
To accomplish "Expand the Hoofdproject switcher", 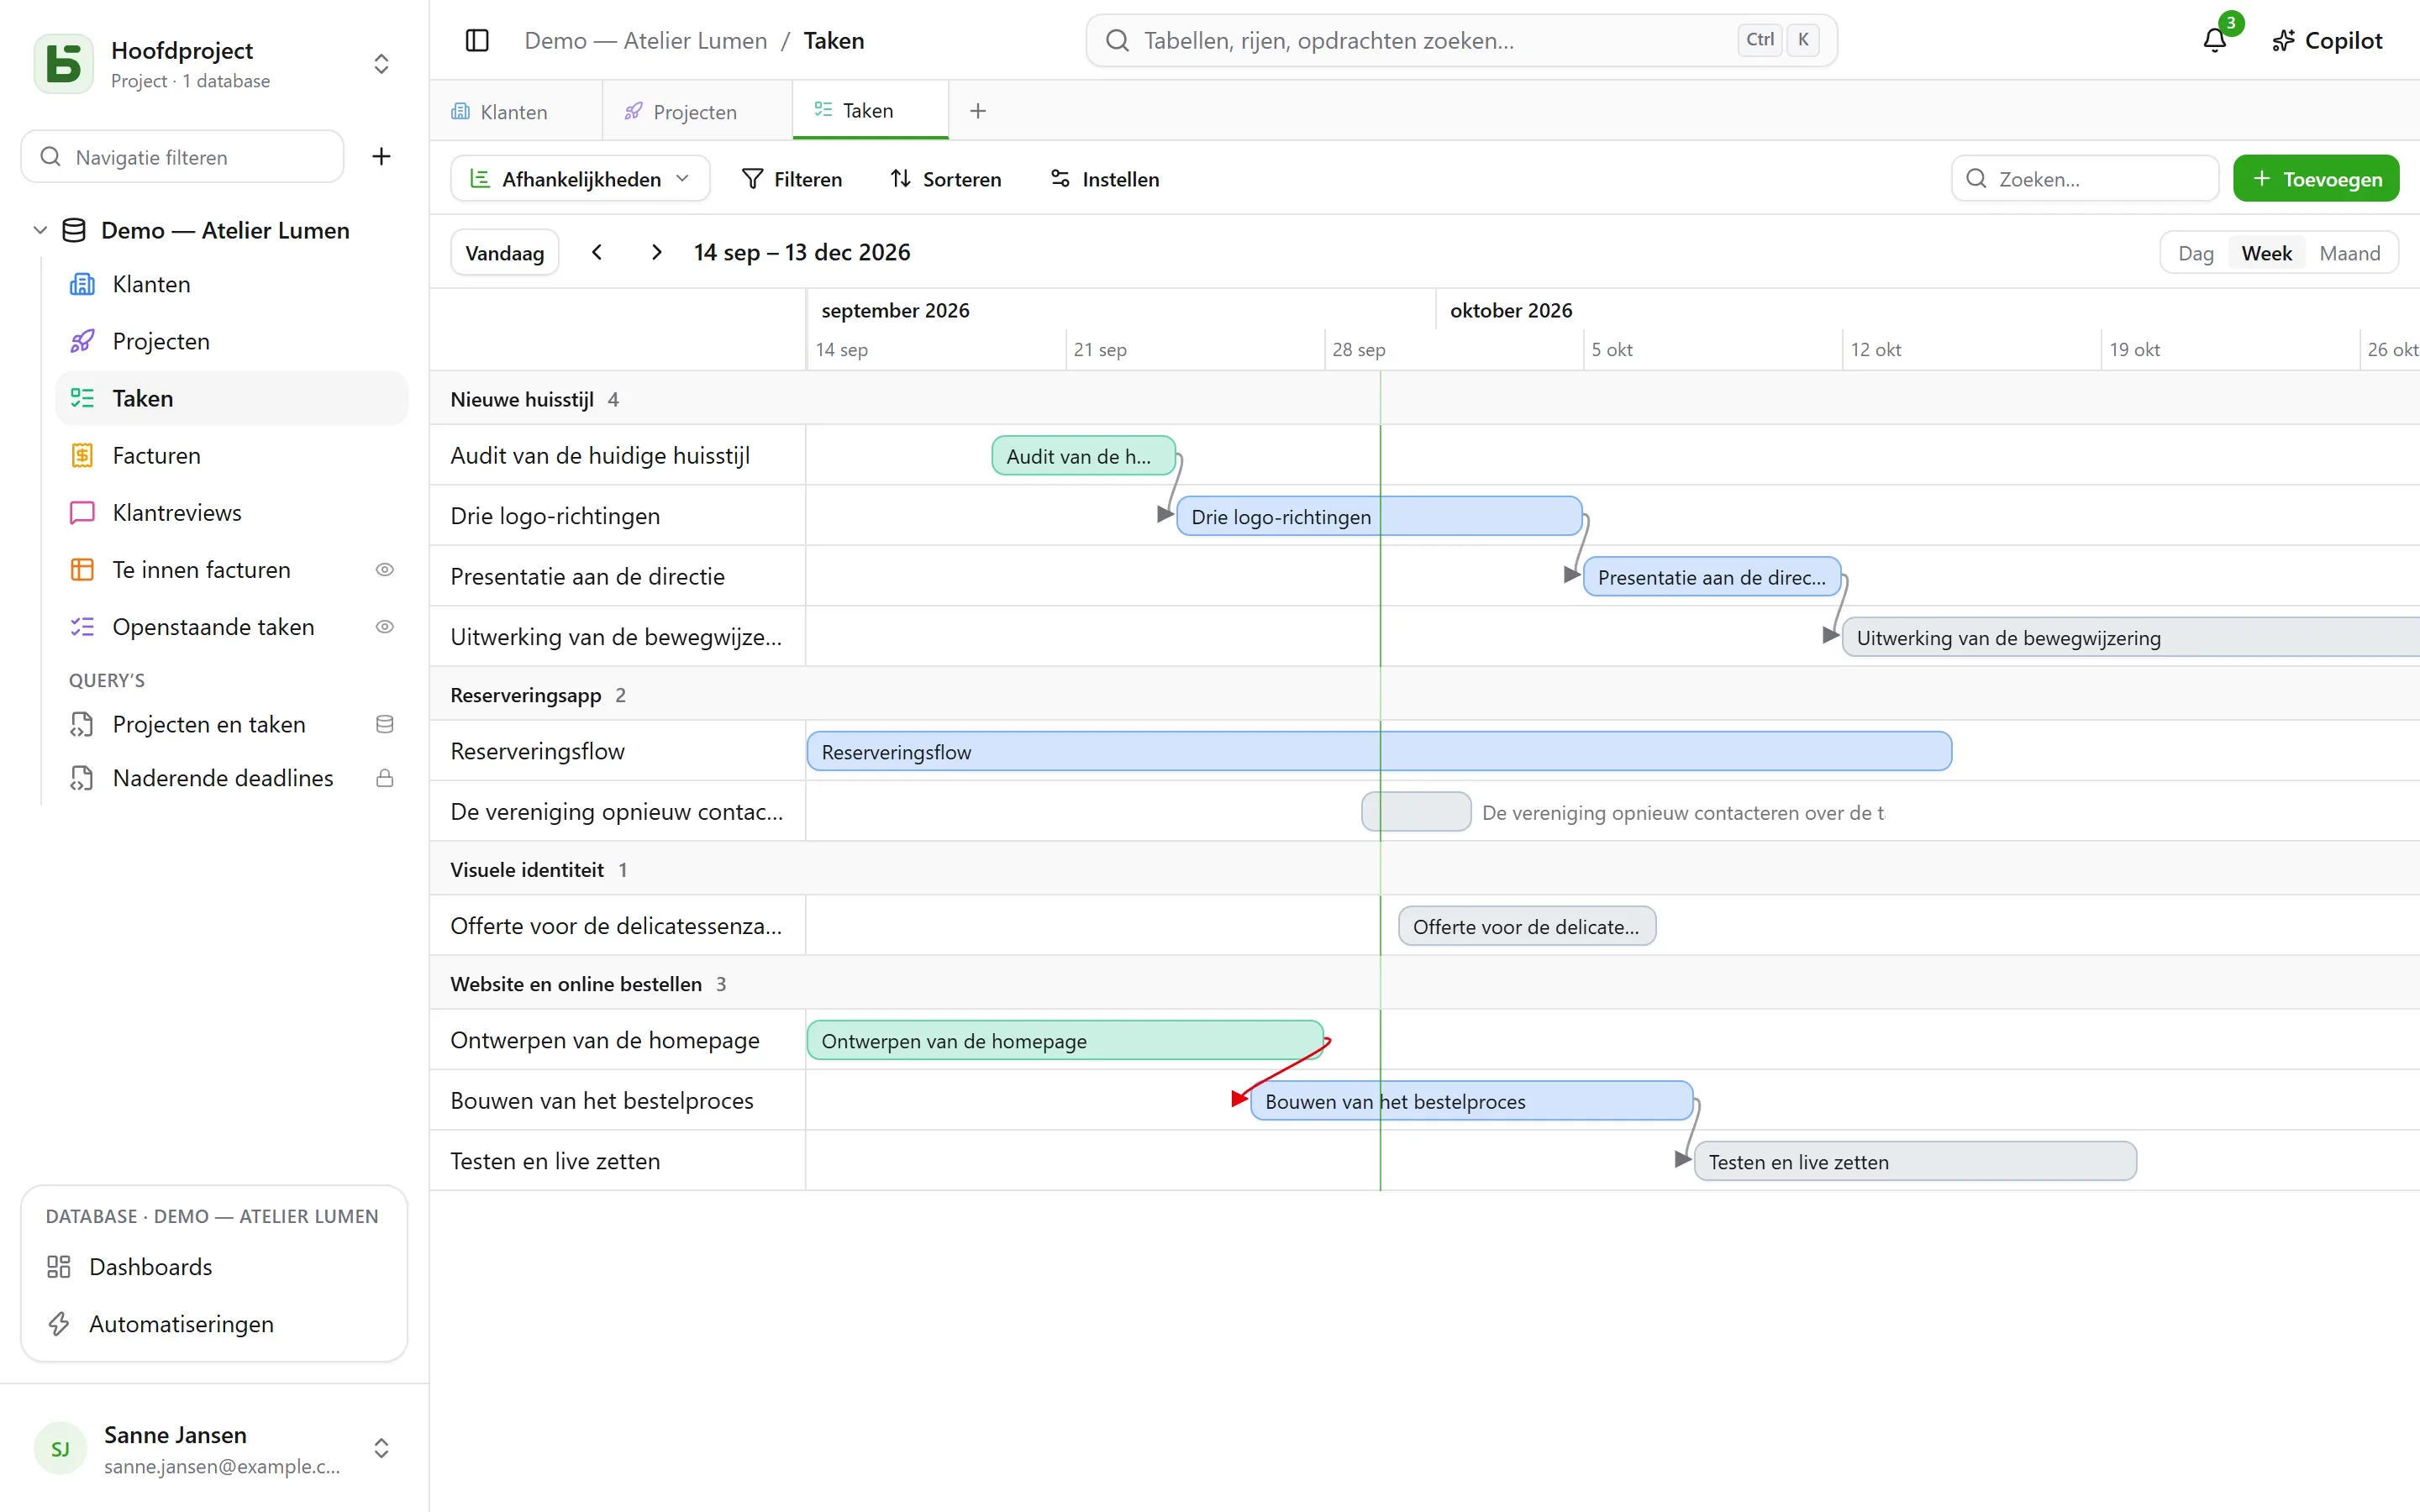I will click(381, 63).
